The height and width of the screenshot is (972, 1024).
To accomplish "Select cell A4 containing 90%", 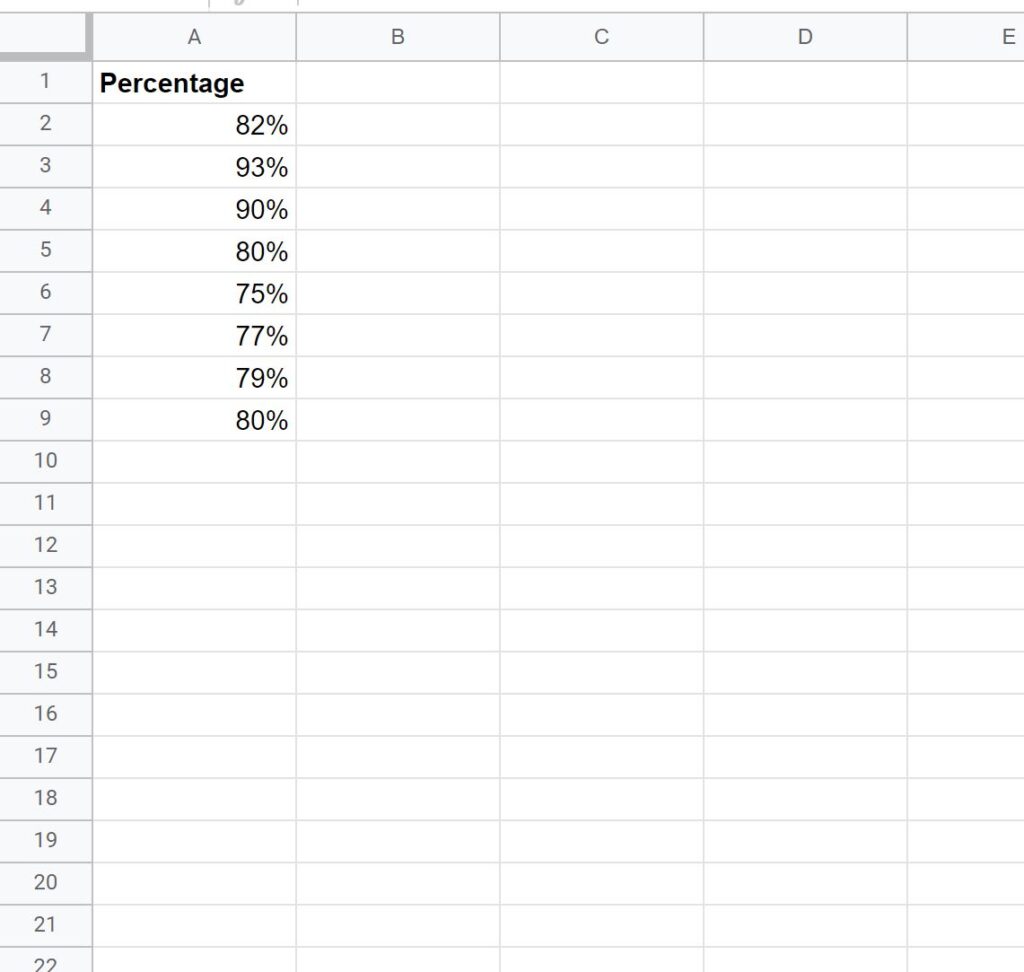I will coord(195,210).
